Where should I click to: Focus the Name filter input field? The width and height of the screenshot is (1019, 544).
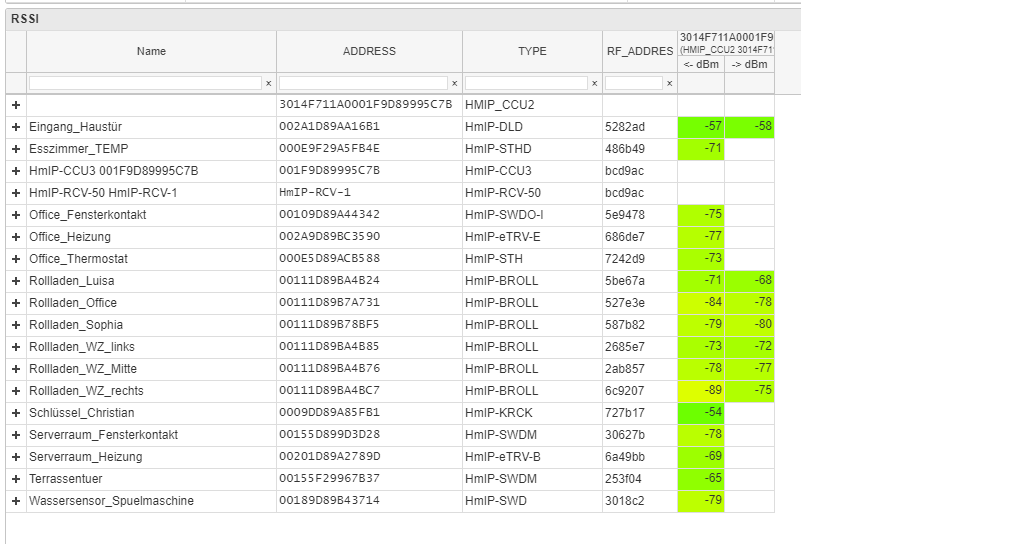tap(146, 83)
